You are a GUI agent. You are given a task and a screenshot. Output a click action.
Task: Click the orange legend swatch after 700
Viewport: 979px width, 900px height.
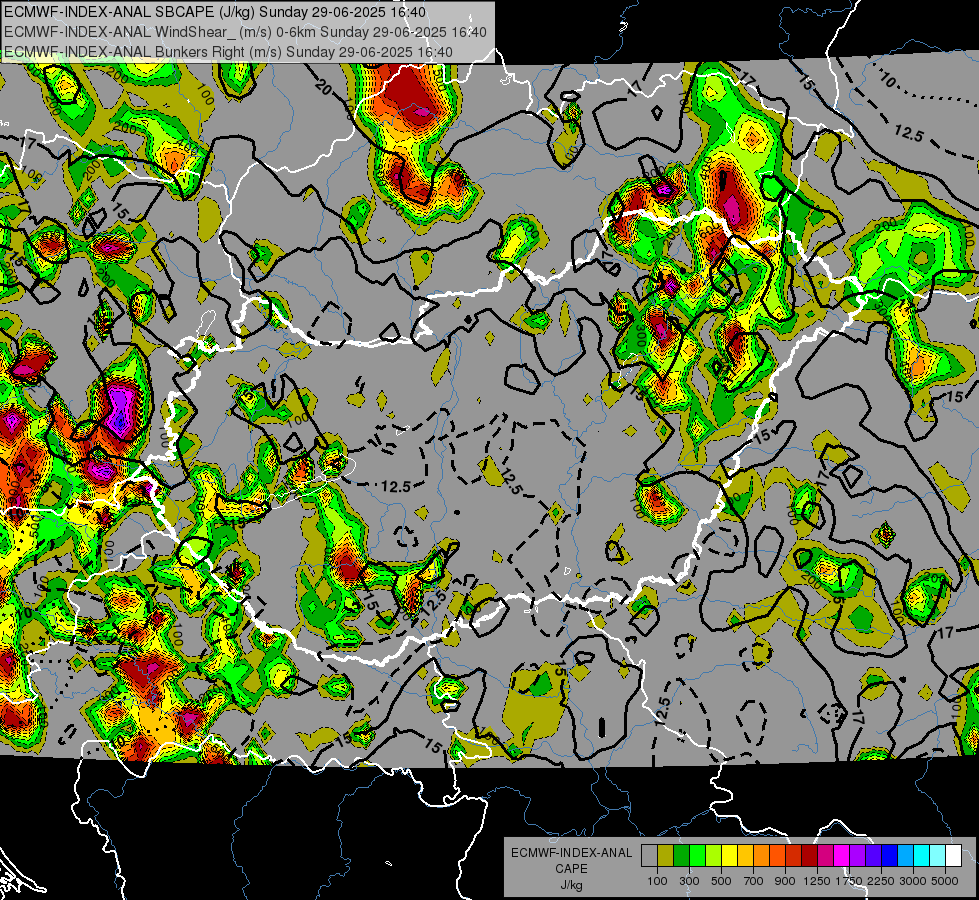pyautogui.click(x=762, y=856)
